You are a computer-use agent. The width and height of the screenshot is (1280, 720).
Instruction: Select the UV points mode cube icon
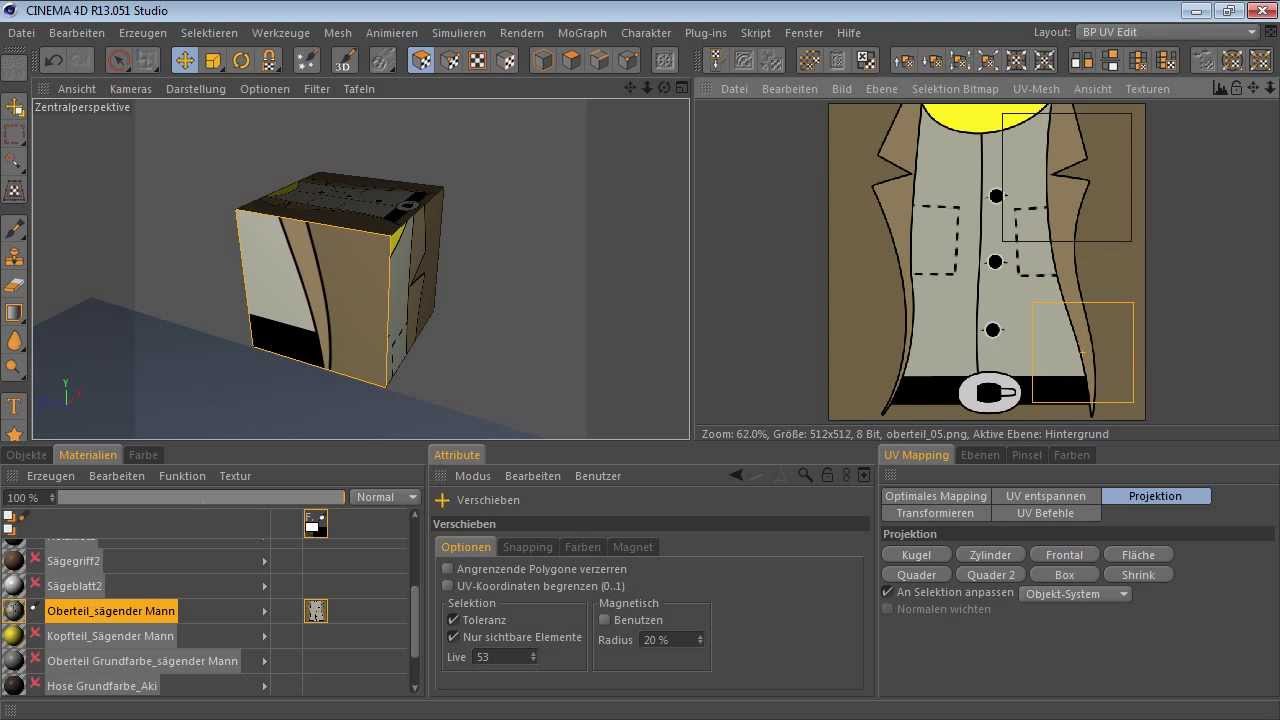pyautogui.click(x=450, y=60)
